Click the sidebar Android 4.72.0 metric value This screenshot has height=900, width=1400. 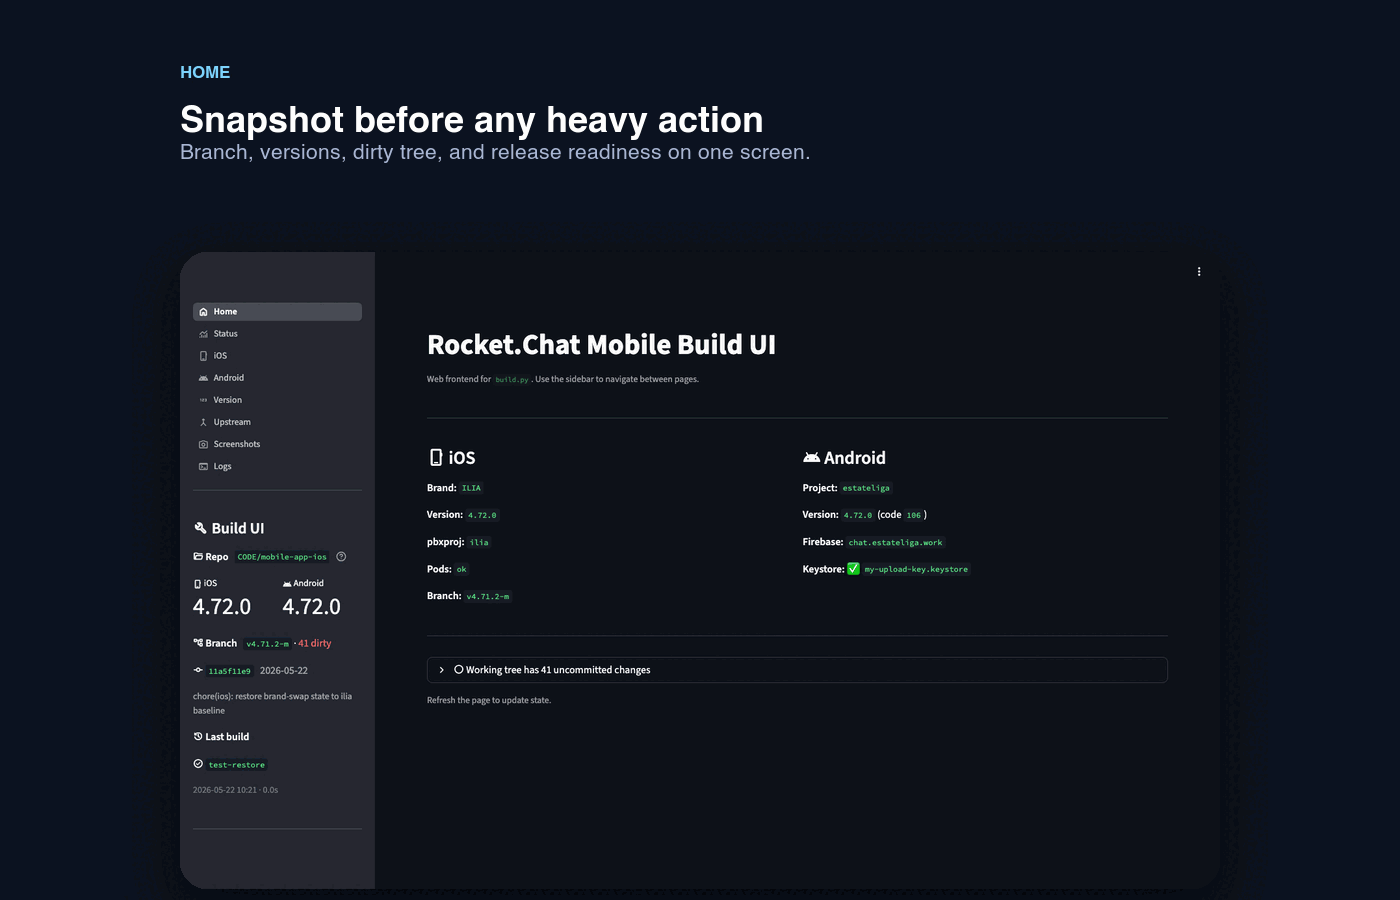[311, 607]
